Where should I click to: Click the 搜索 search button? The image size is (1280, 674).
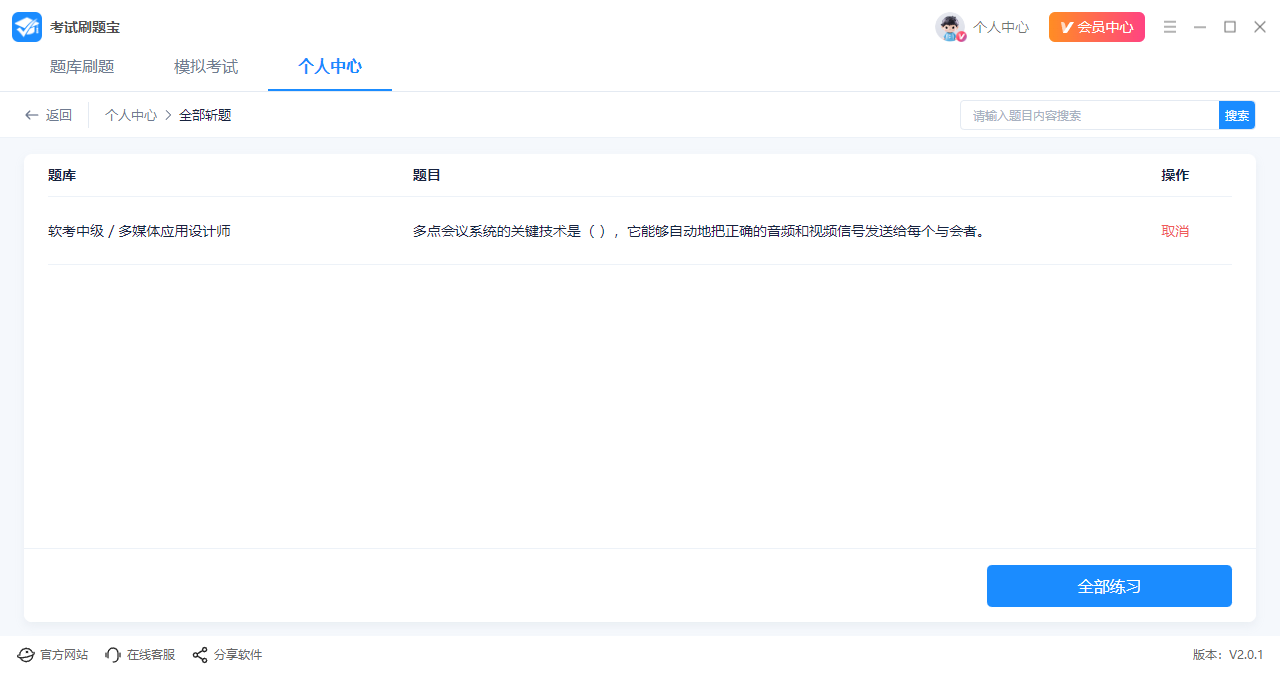pos(1237,115)
